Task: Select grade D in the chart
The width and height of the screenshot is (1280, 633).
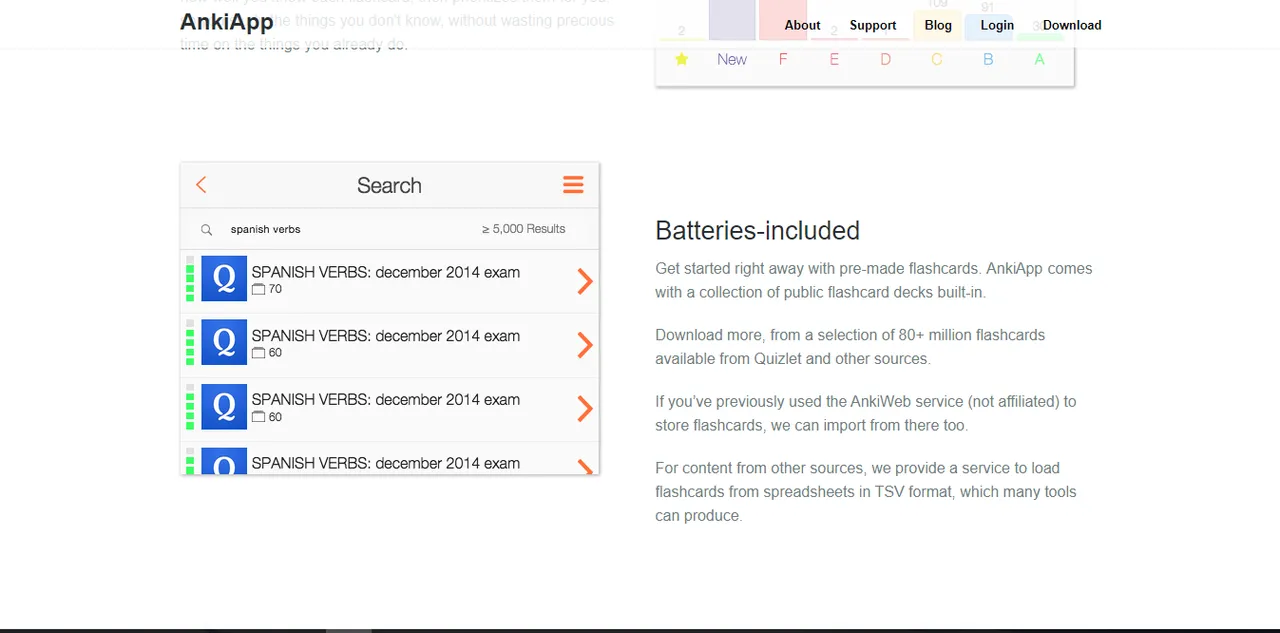Action: (885, 59)
